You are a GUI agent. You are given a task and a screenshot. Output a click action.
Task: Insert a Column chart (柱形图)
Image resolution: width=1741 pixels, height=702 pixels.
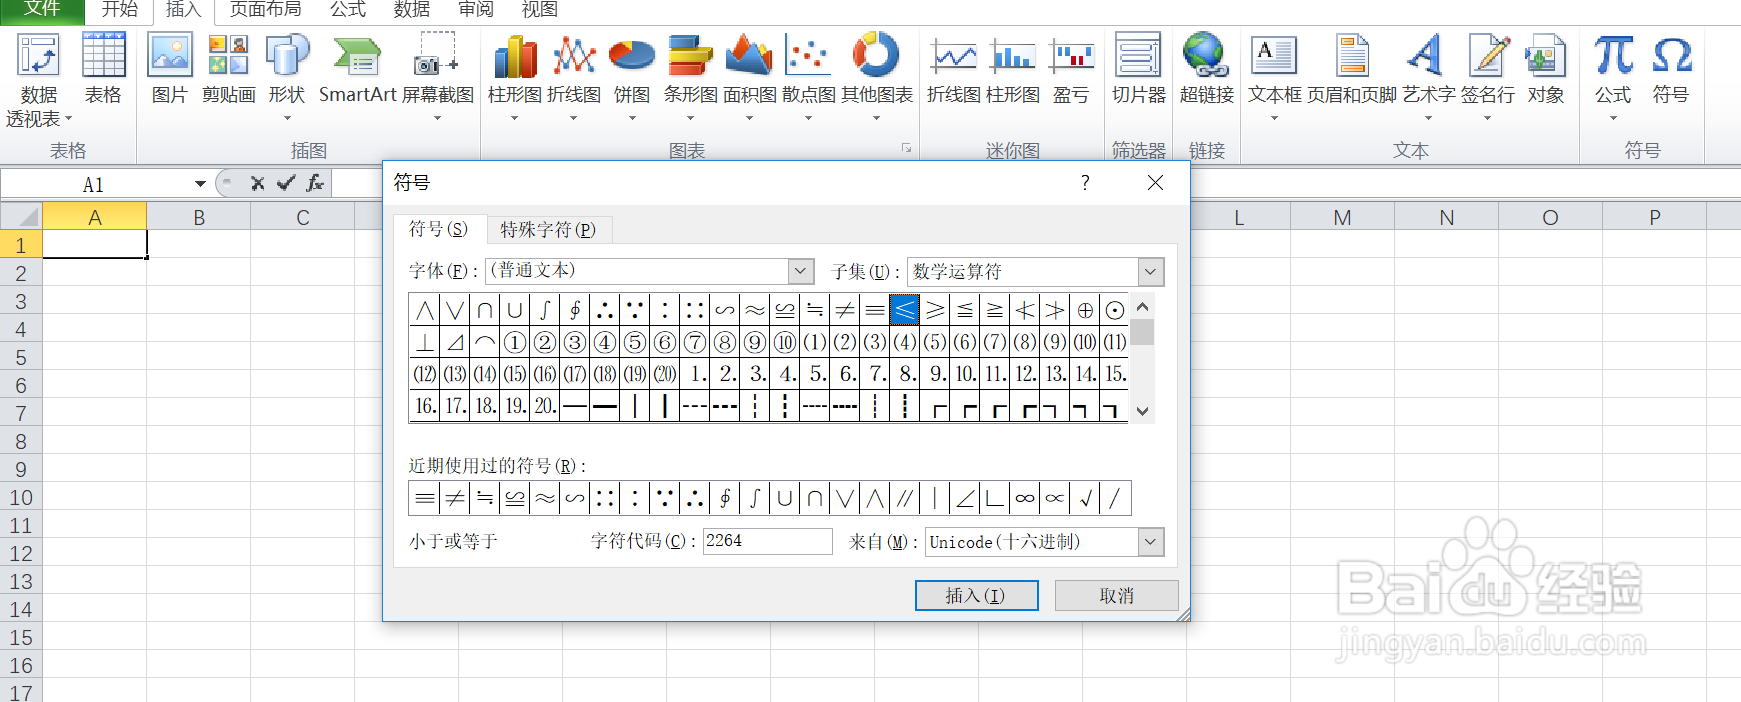515,78
